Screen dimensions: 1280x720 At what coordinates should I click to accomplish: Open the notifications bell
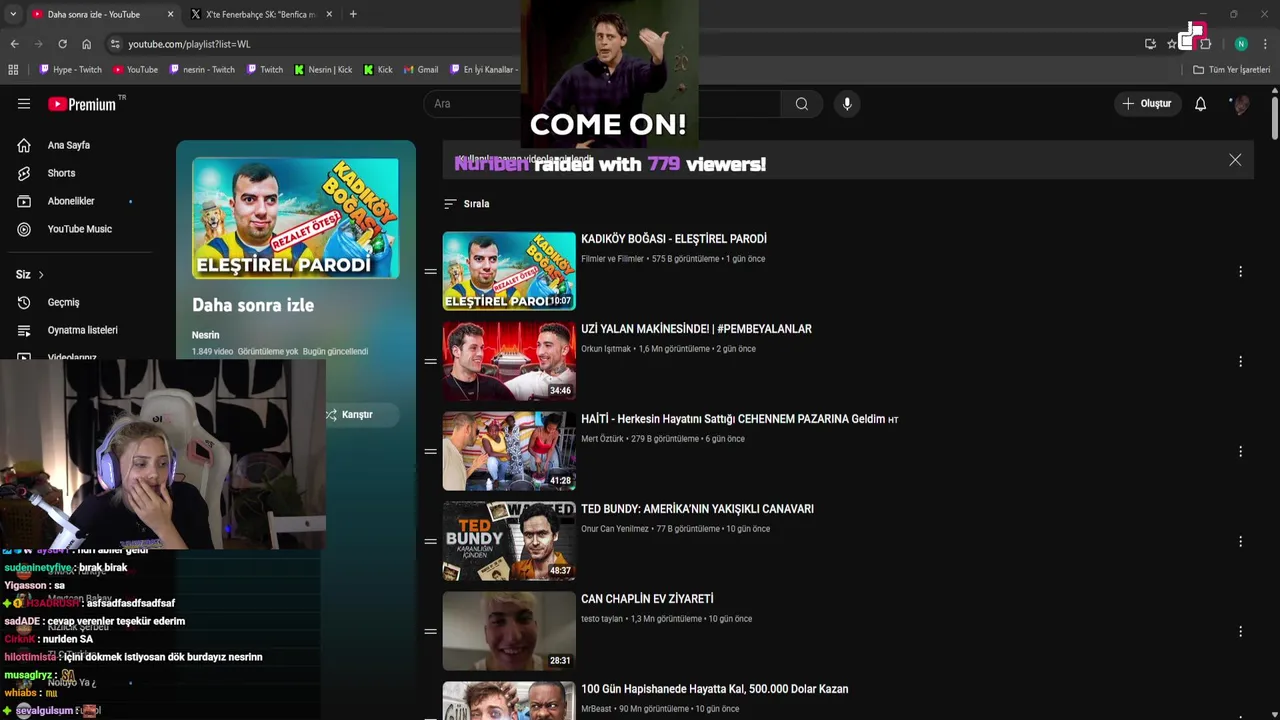click(1201, 104)
